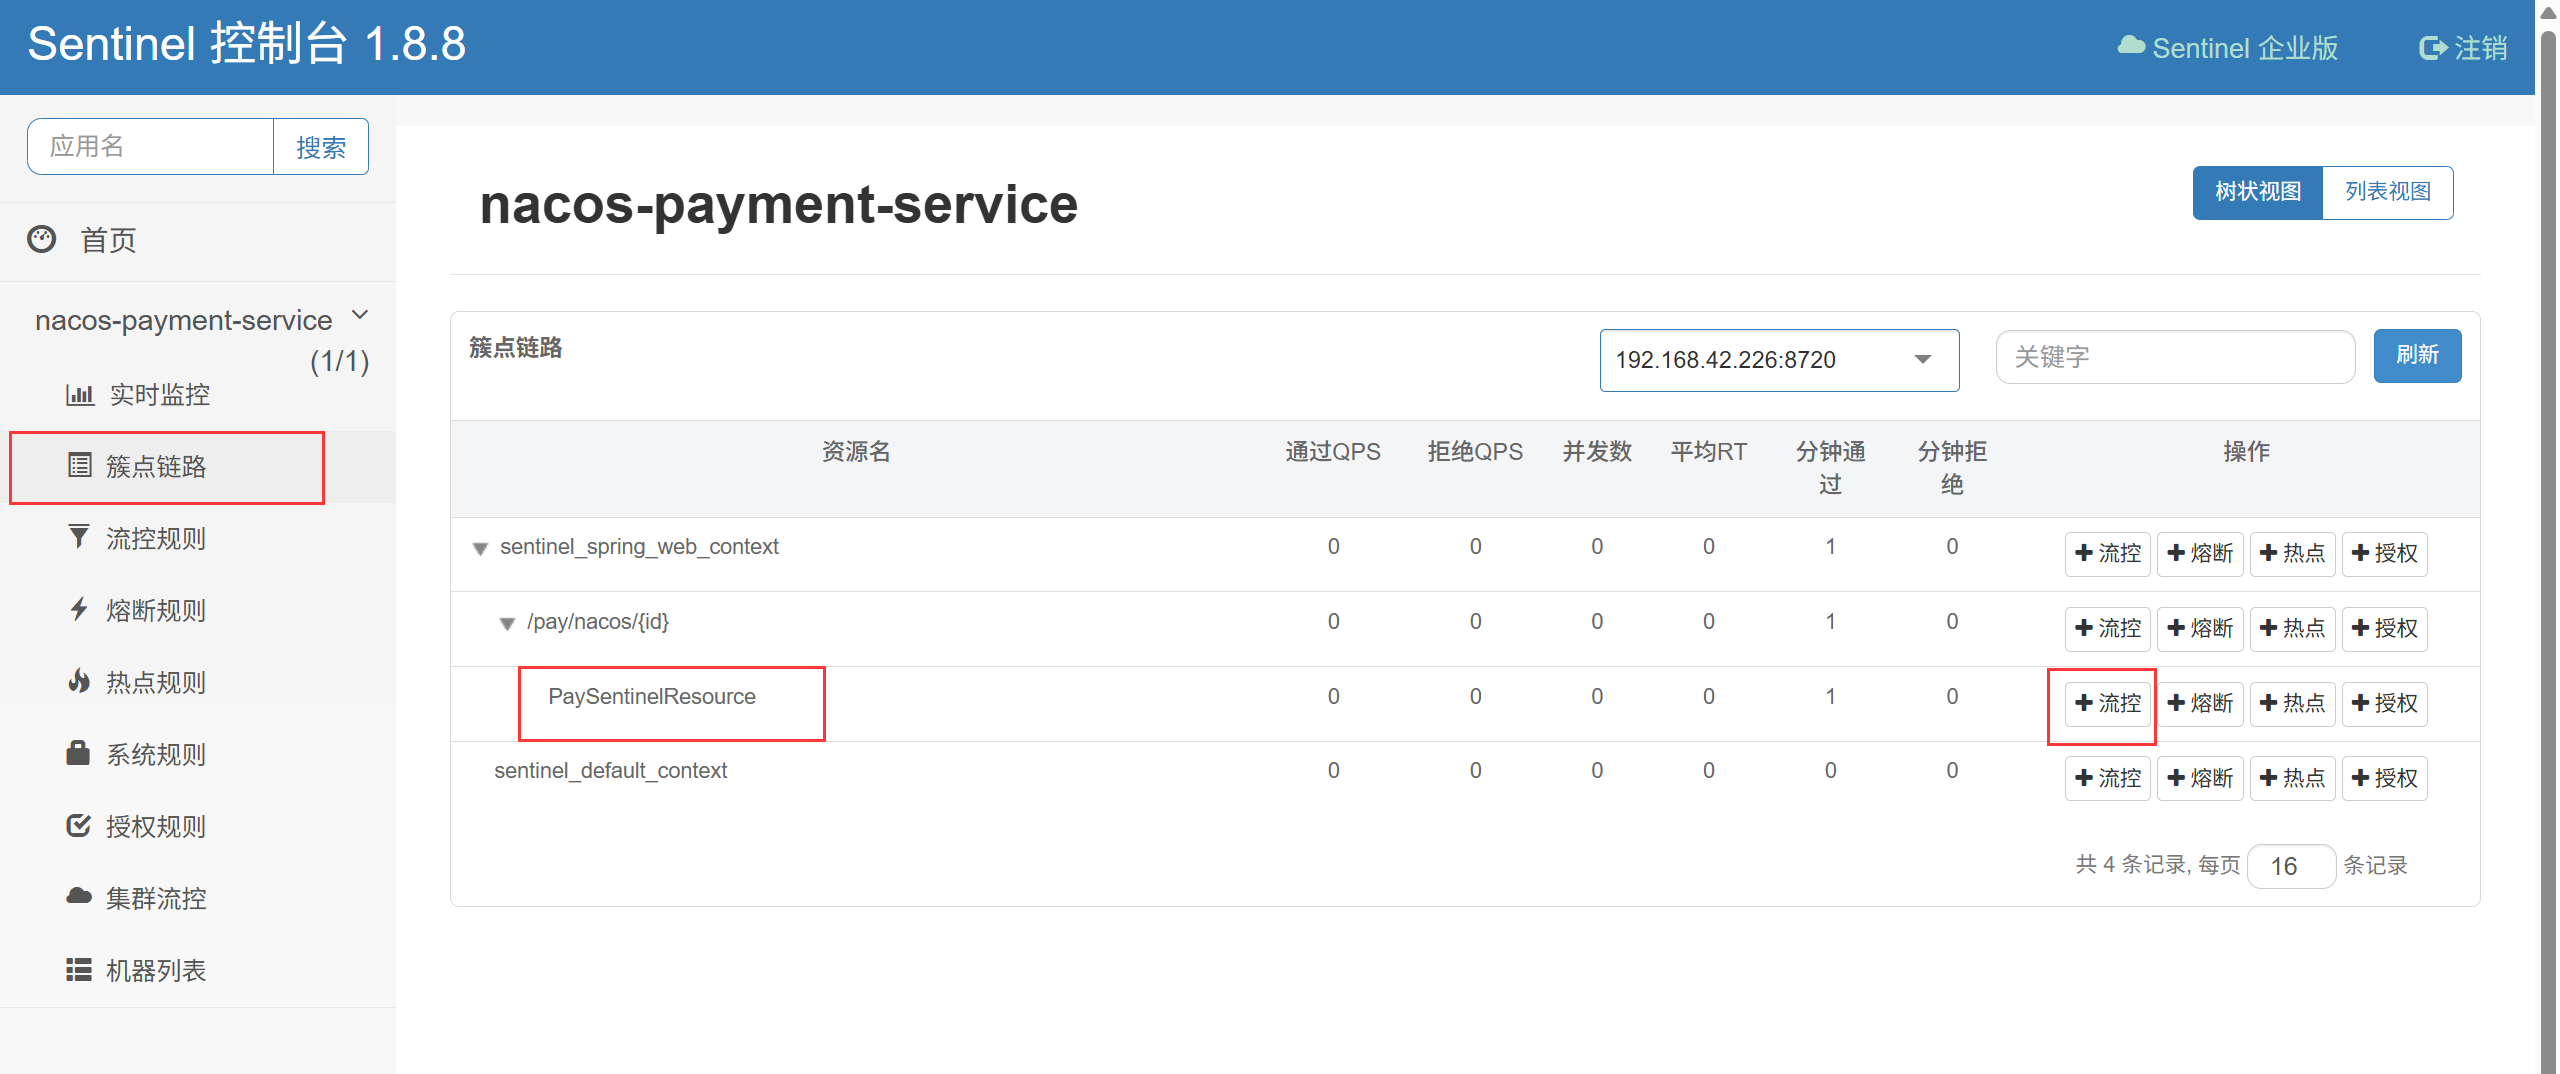
Task: Click the cloud icon for 集群流控
Action: tap(79, 896)
